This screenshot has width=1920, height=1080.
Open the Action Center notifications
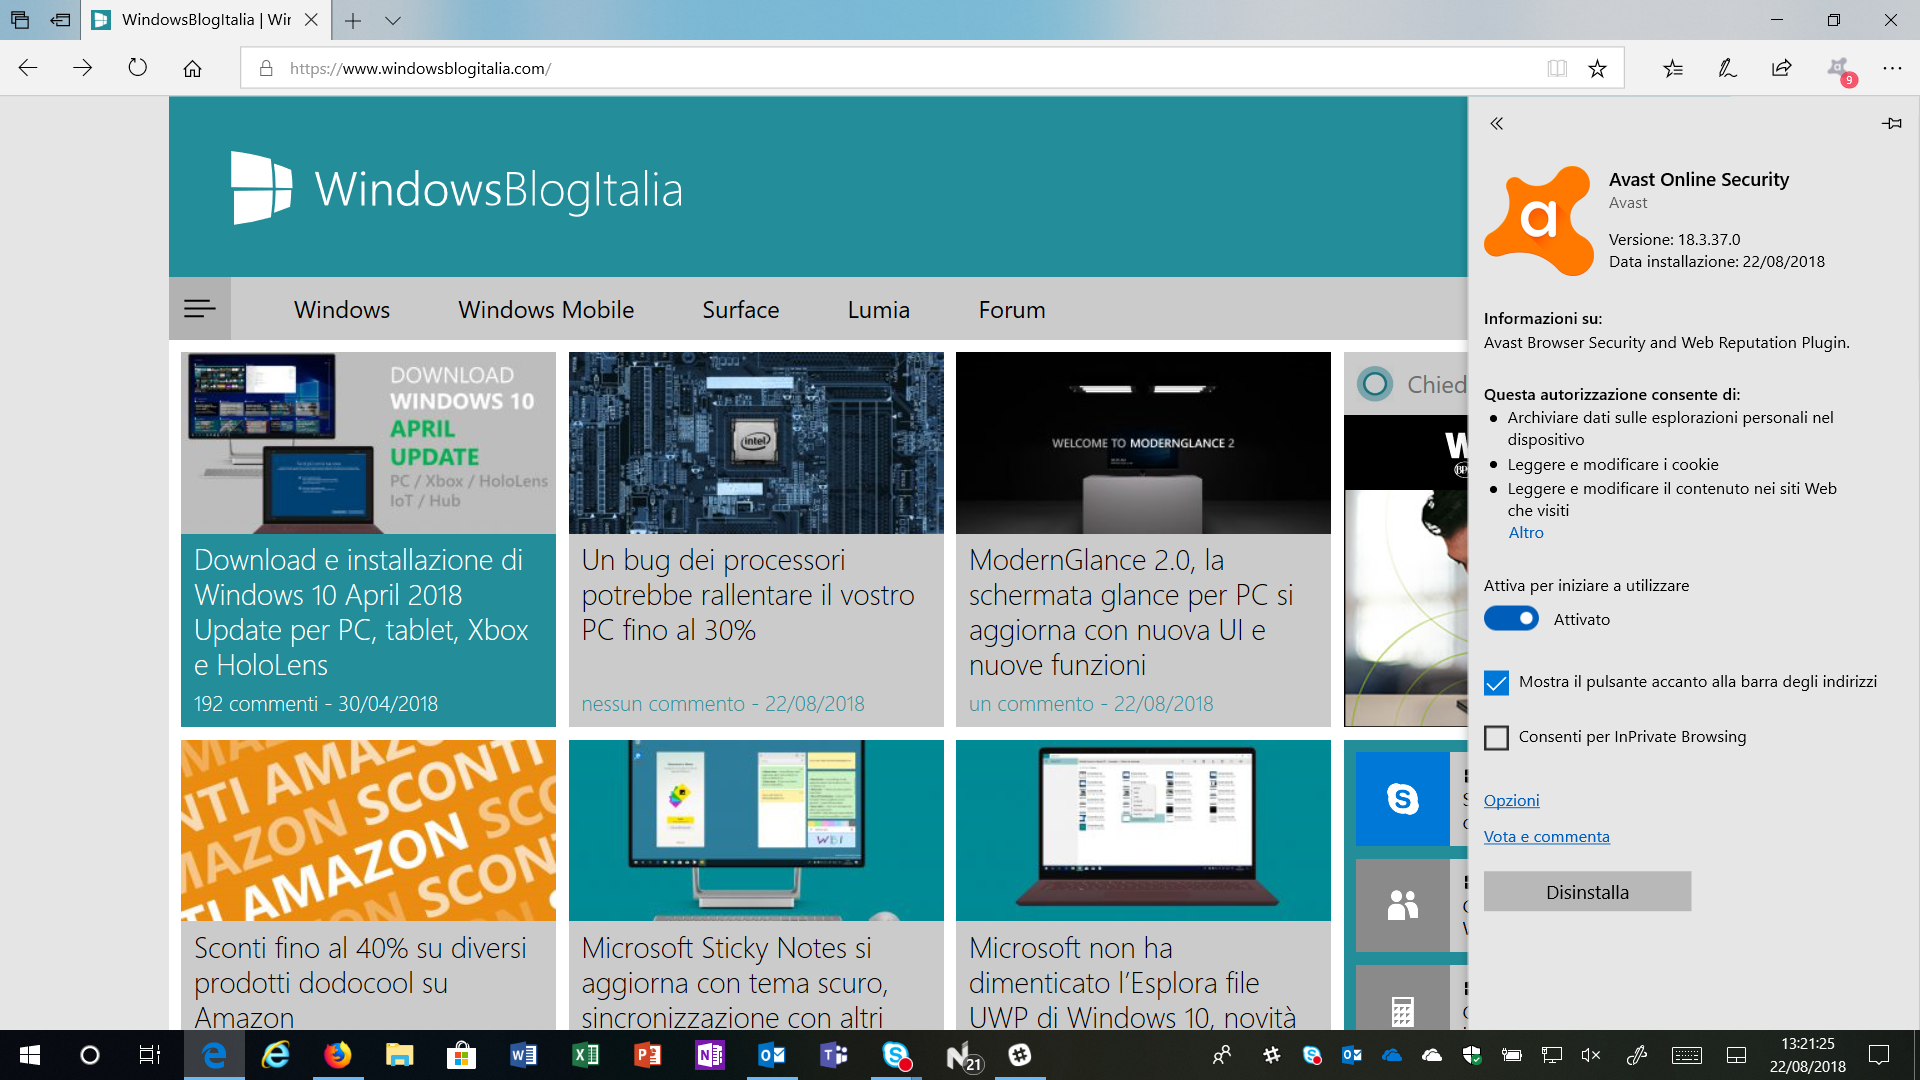pyautogui.click(x=1879, y=1055)
